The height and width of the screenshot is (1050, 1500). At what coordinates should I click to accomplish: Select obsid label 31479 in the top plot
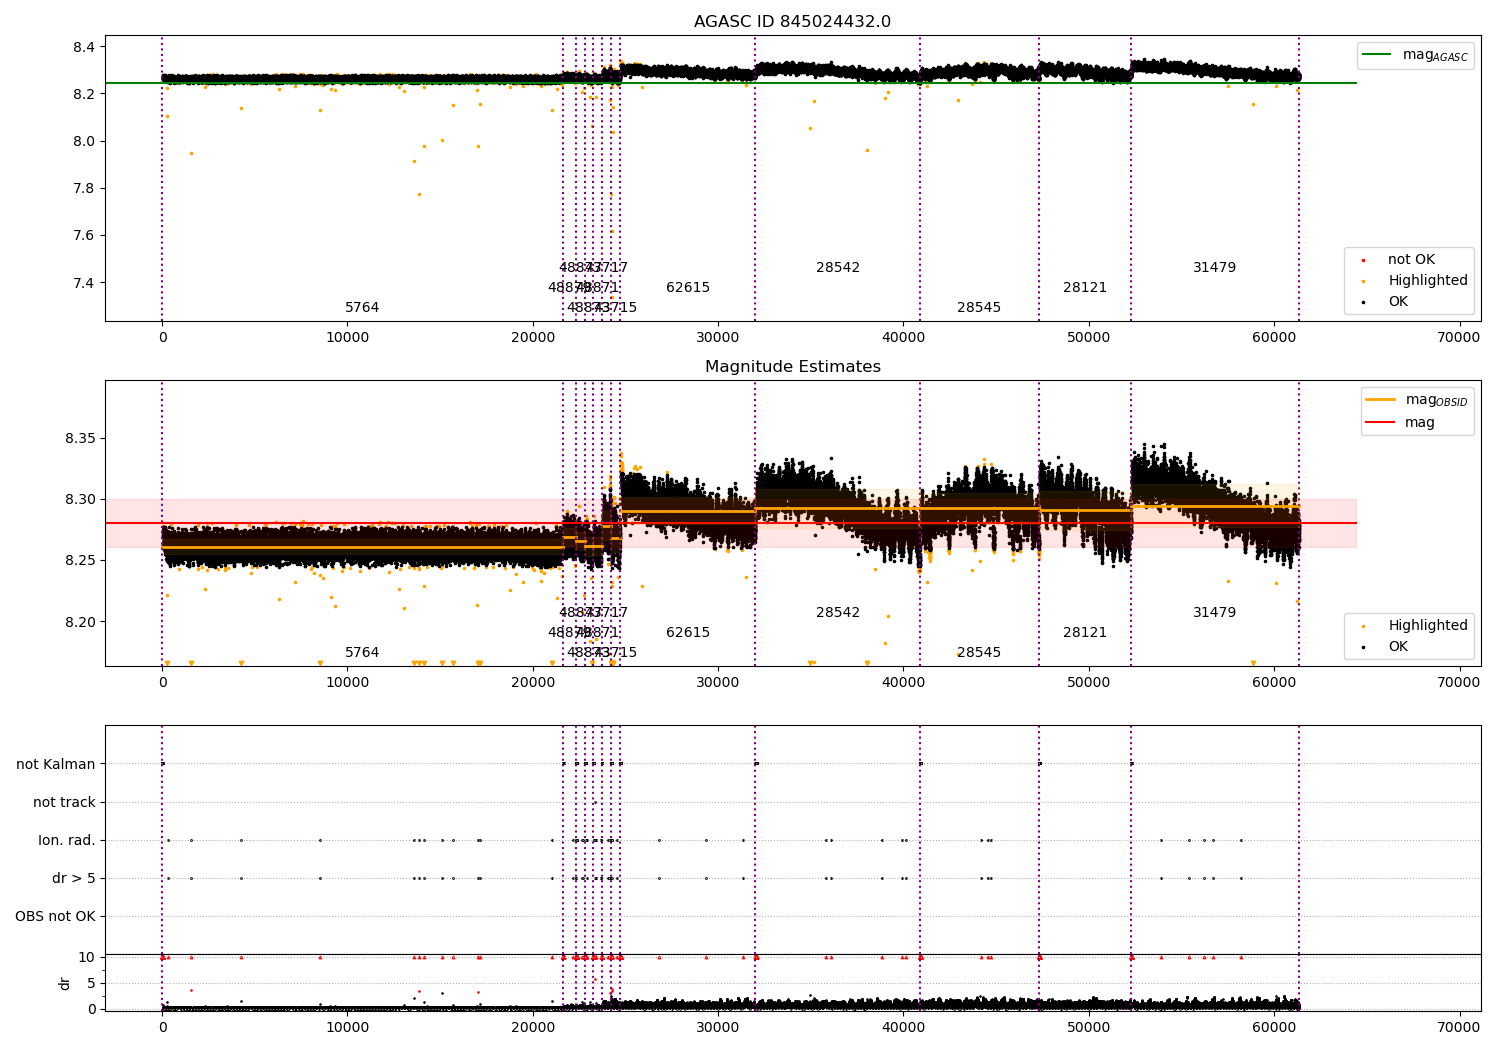click(1215, 268)
